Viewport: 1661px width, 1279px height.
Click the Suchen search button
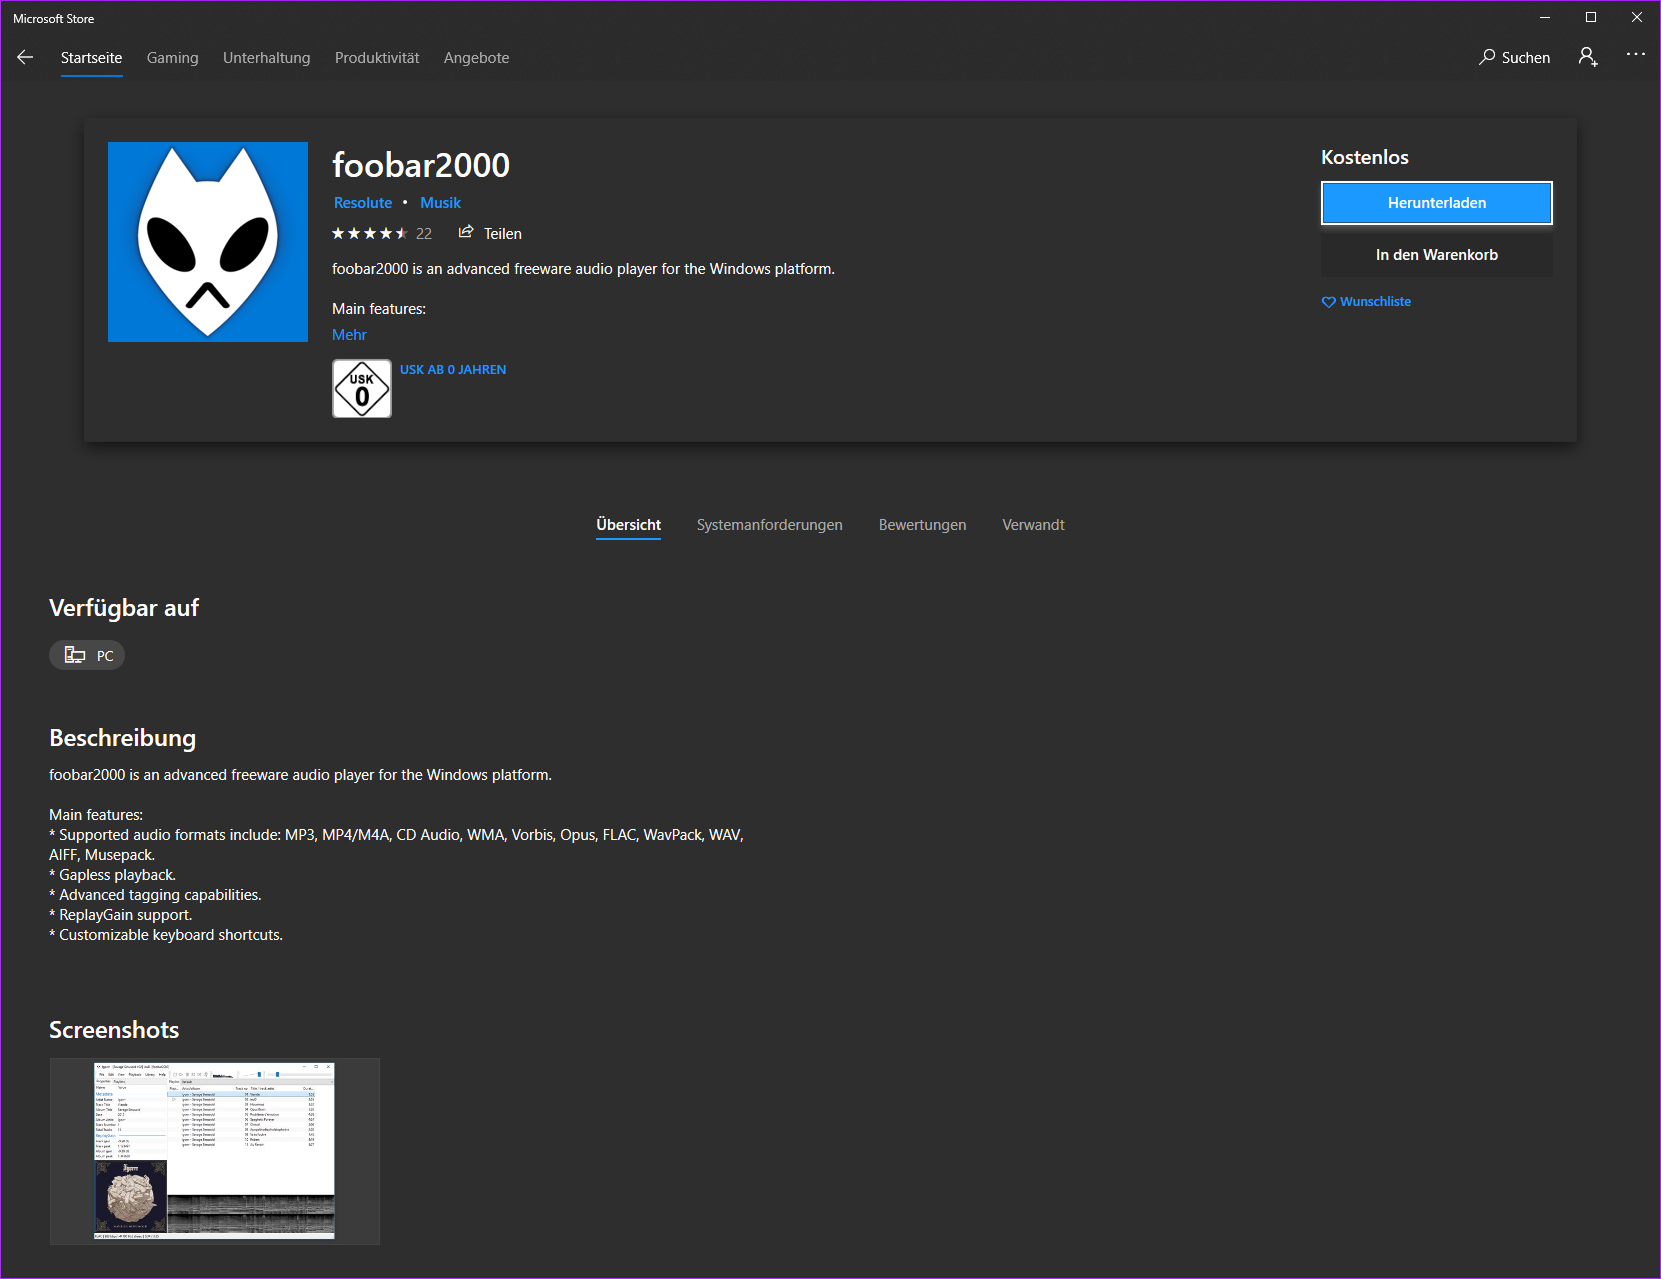pos(1514,58)
